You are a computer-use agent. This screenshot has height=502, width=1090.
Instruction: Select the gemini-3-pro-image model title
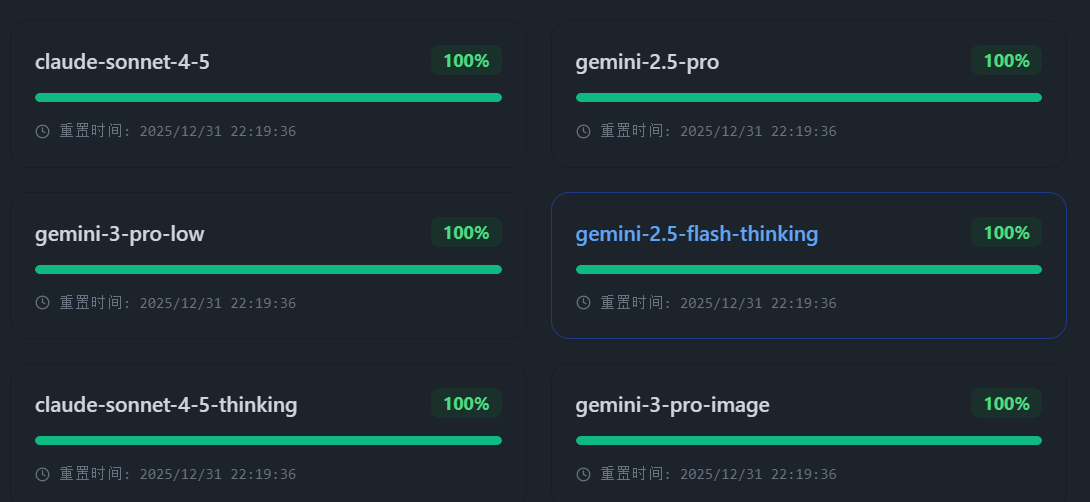672,405
